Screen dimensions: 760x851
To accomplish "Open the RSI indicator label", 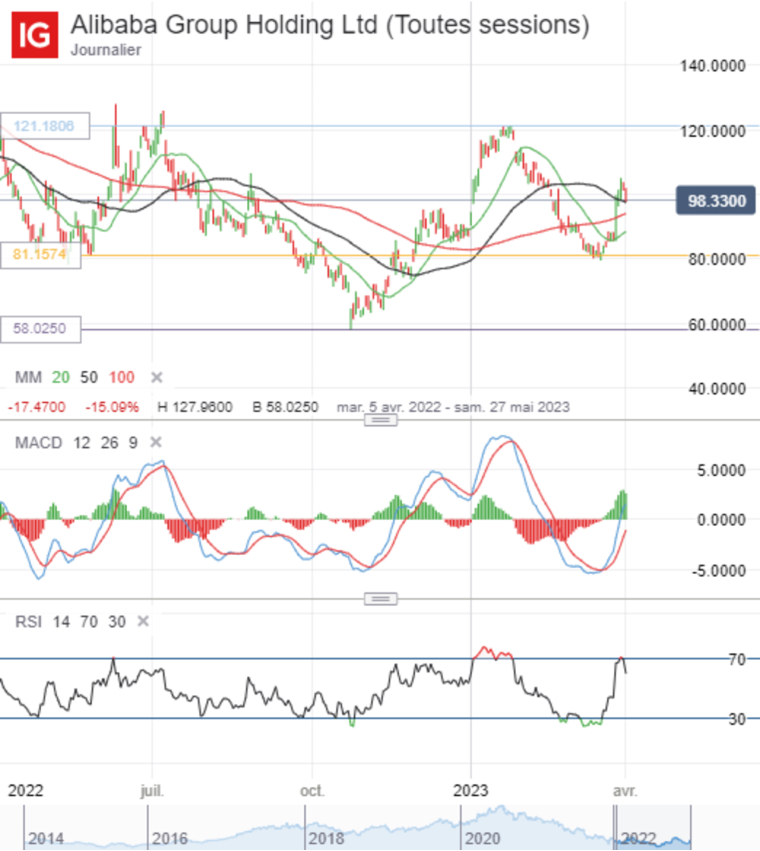I will [28, 621].
